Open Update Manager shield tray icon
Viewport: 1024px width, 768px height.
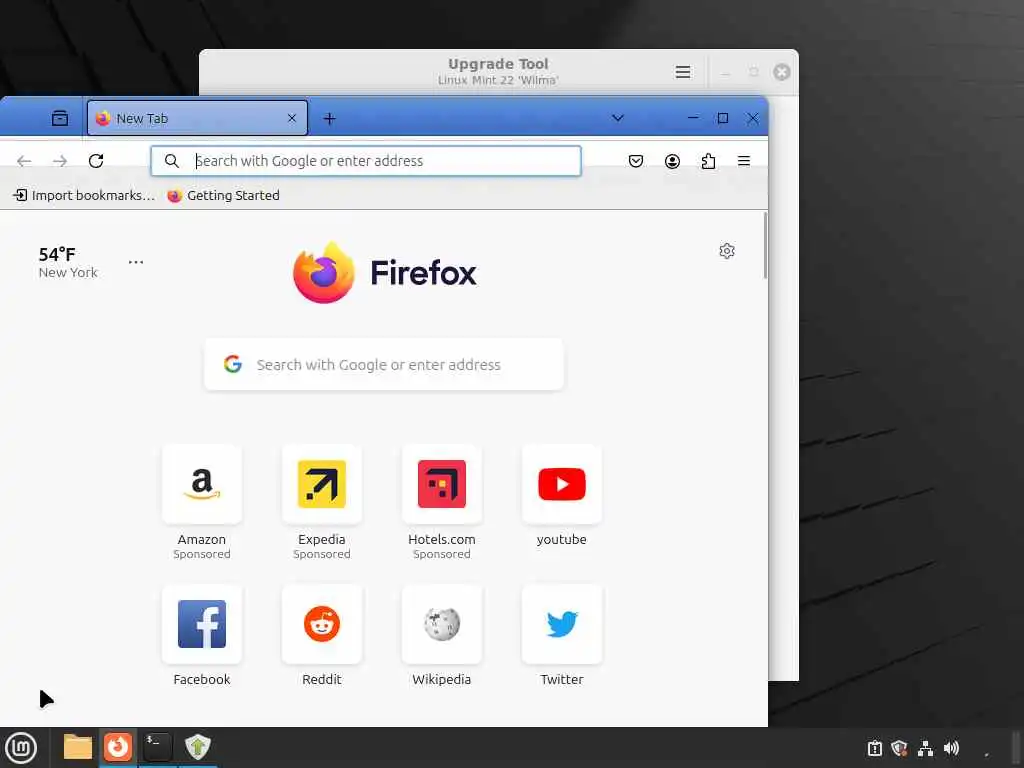899,748
